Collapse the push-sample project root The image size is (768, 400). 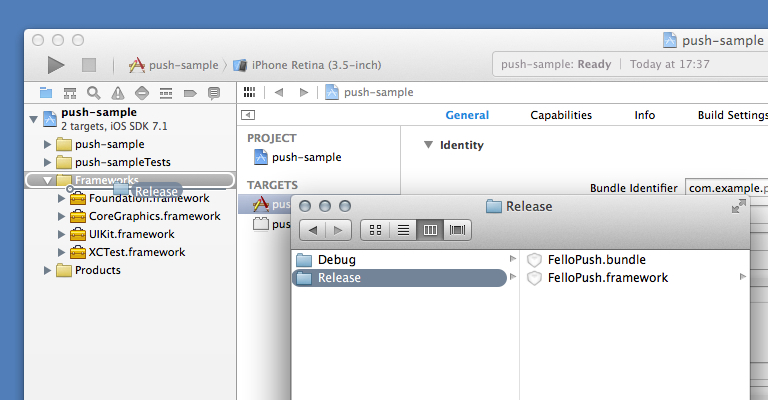(34, 119)
